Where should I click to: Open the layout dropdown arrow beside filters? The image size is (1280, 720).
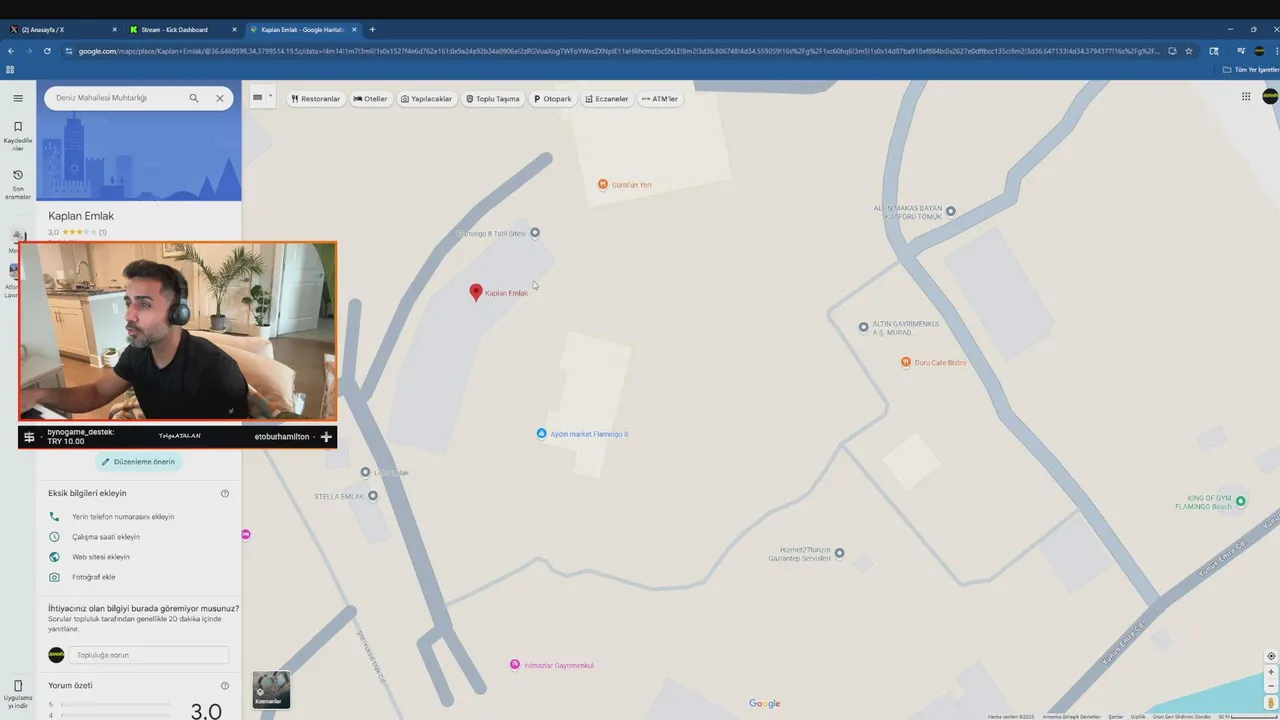[x=270, y=97]
